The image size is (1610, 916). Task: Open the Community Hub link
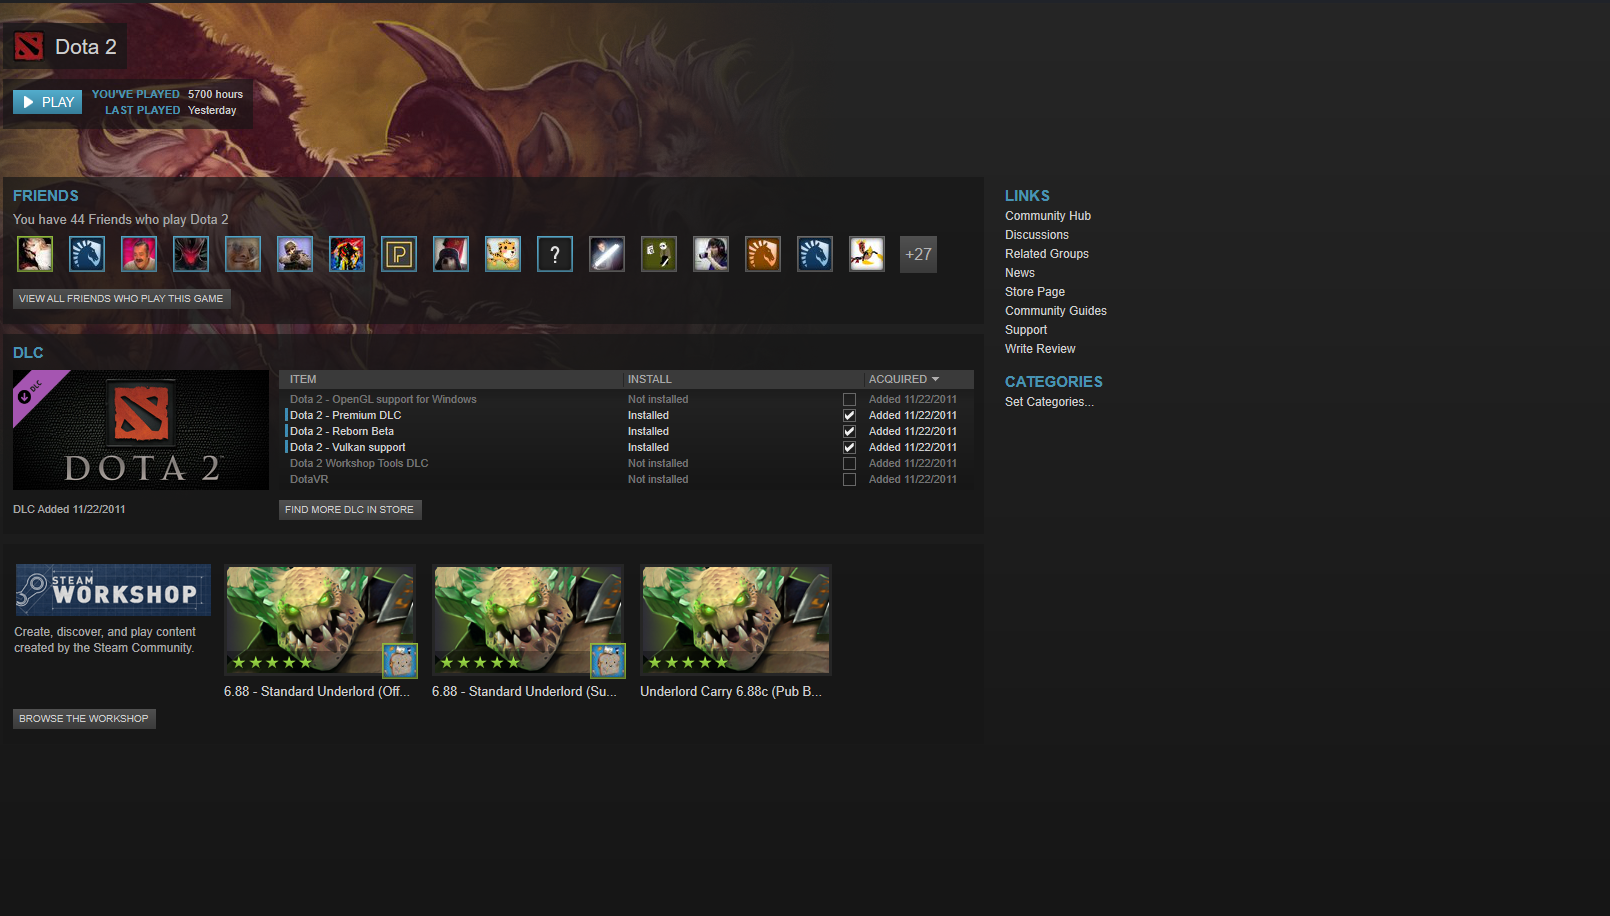click(x=1048, y=216)
